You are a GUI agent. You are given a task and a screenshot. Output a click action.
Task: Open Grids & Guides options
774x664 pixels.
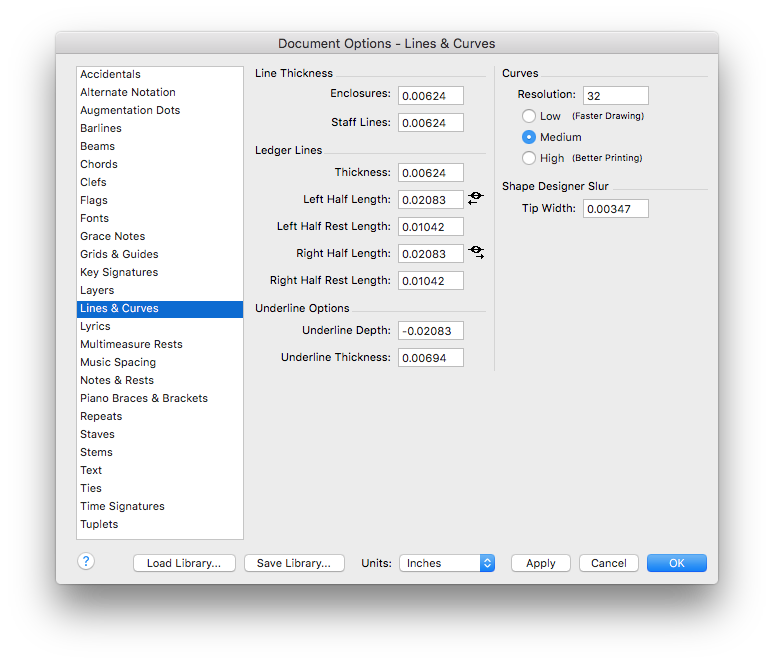160,254
